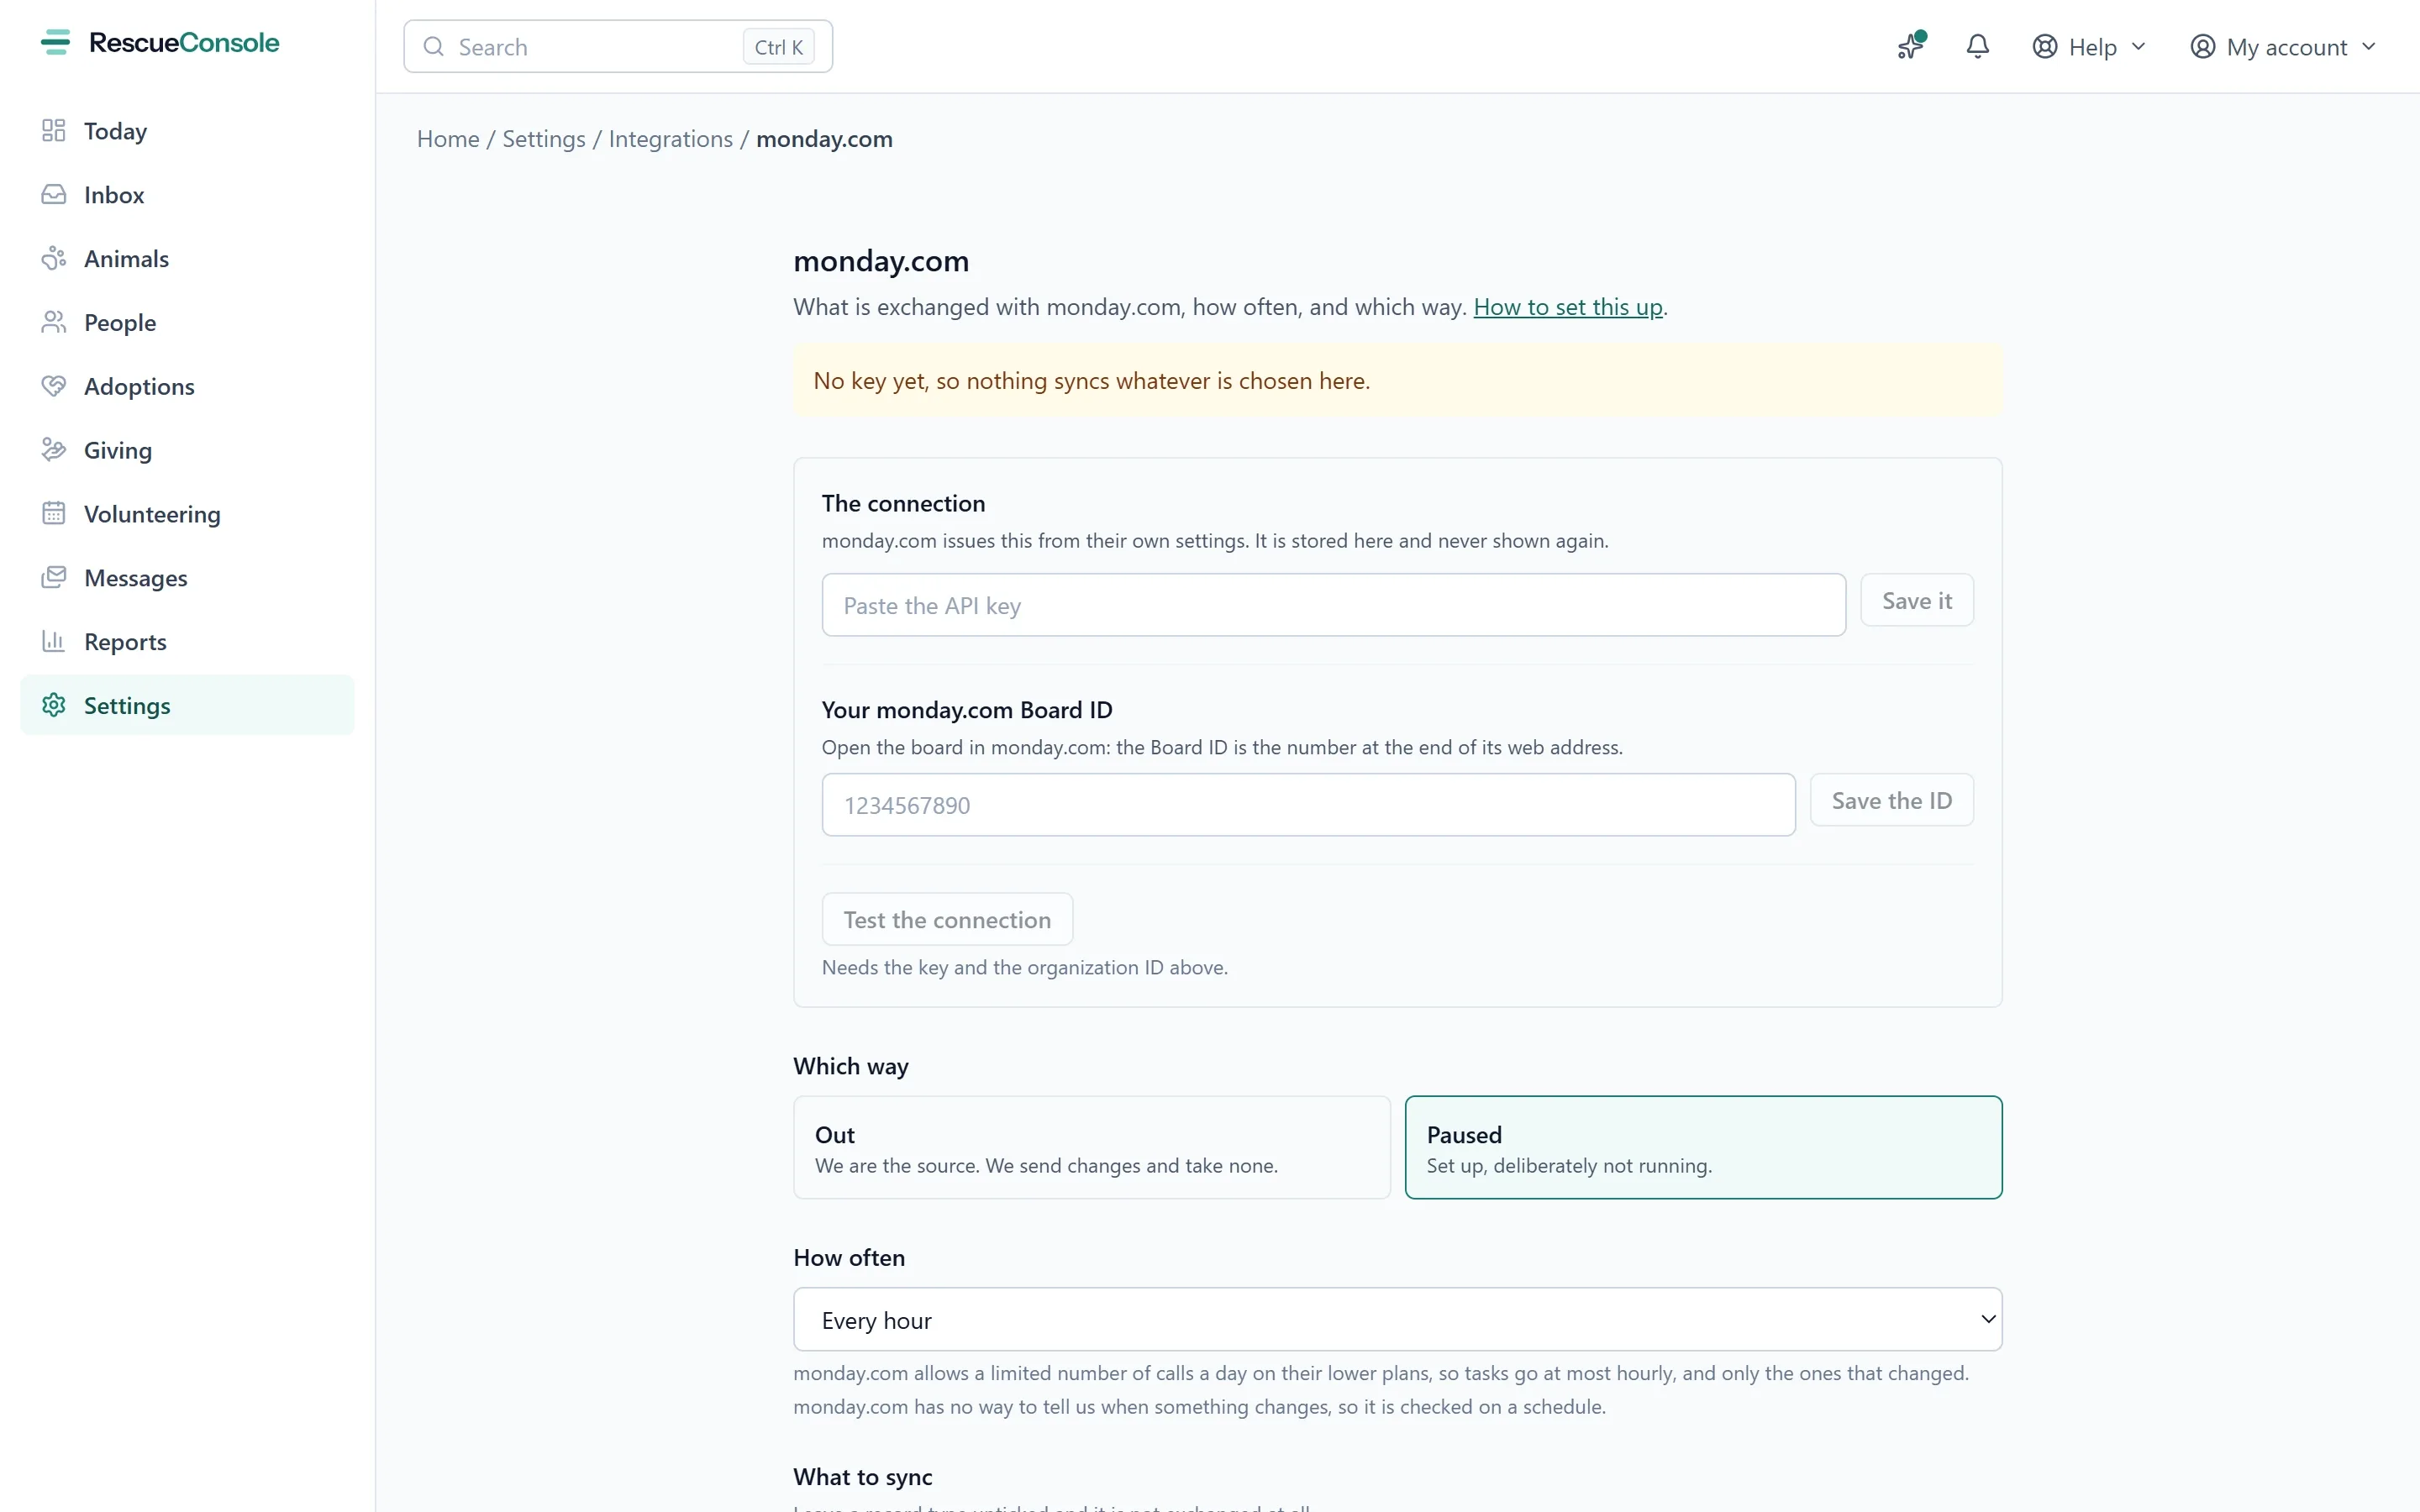Expand the My account chevron
The image size is (2420, 1512).
(x=2368, y=47)
